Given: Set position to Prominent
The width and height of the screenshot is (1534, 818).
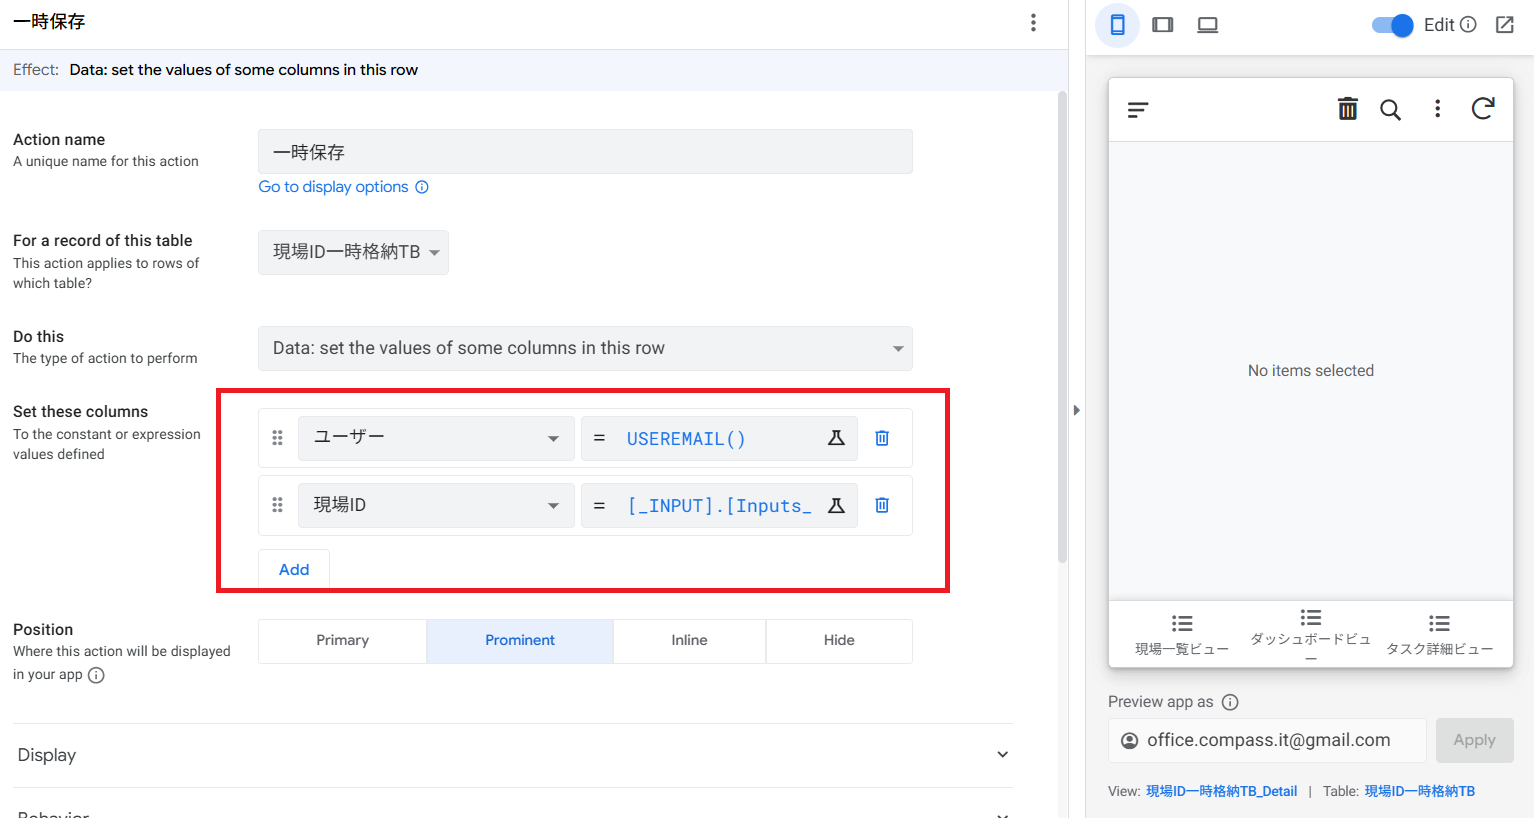Looking at the screenshot, I should coord(520,641).
